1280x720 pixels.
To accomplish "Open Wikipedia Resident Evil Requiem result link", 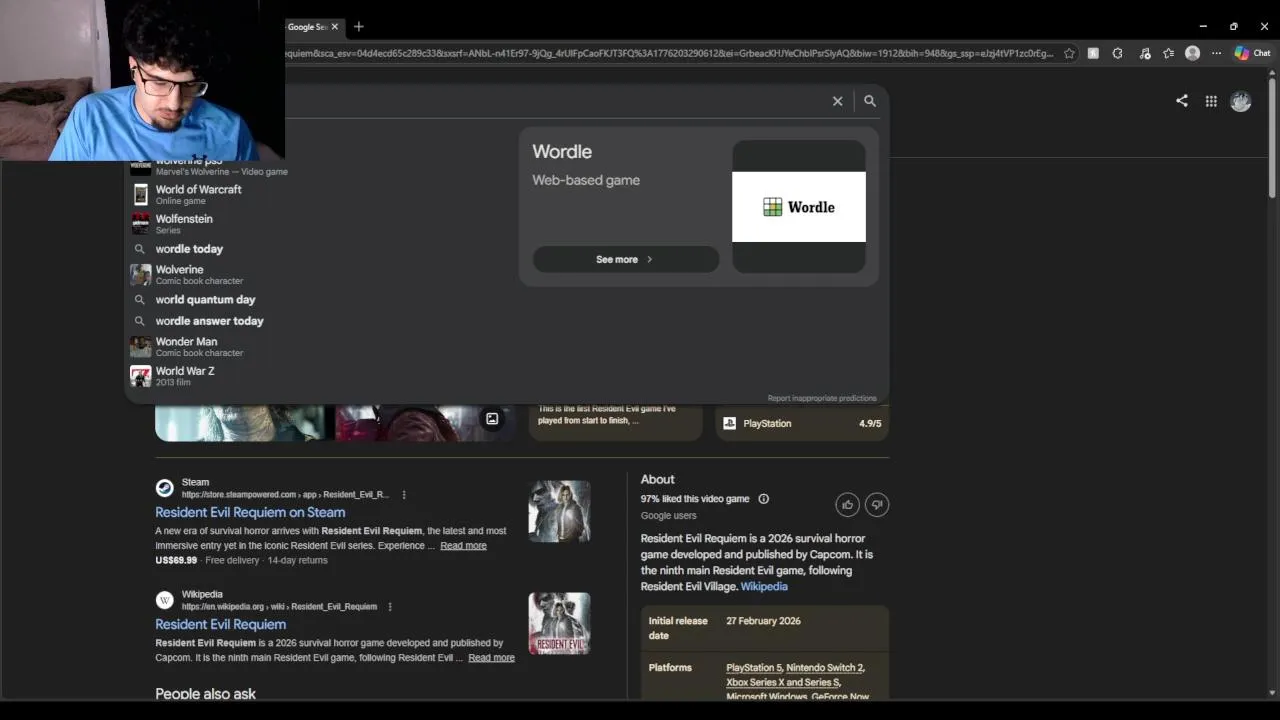I will pyautogui.click(x=220, y=624).
